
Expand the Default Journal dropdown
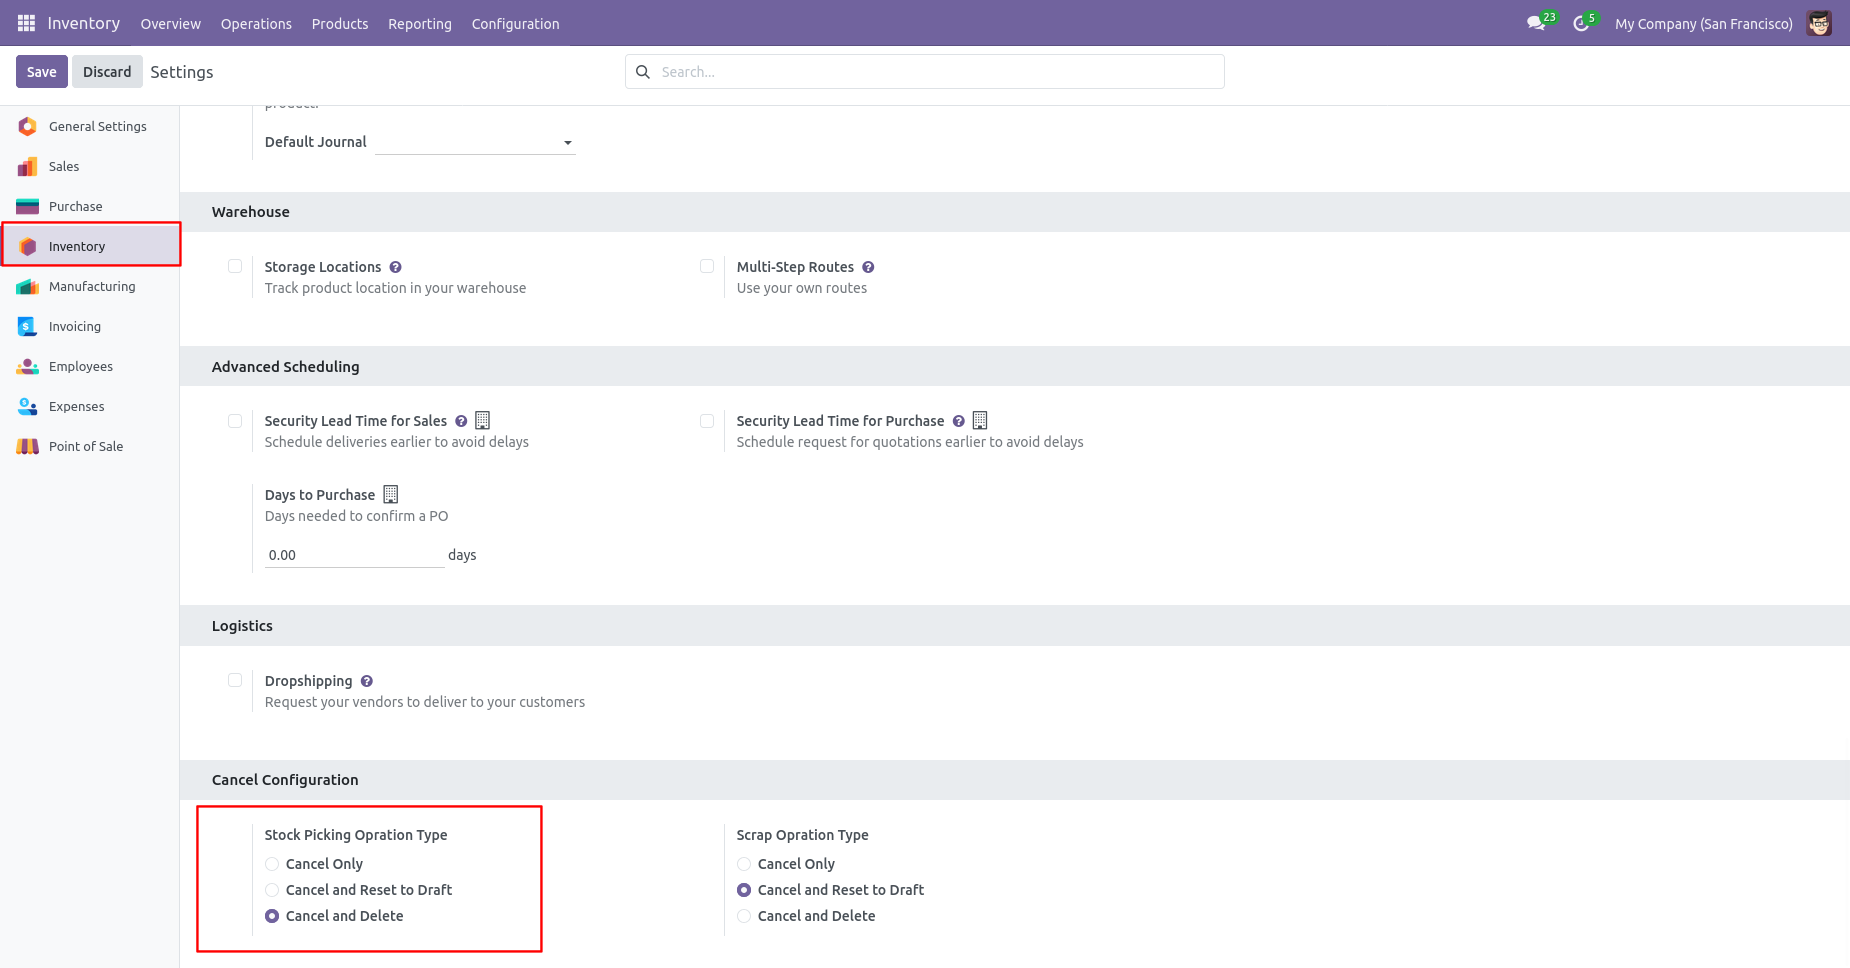475,142
